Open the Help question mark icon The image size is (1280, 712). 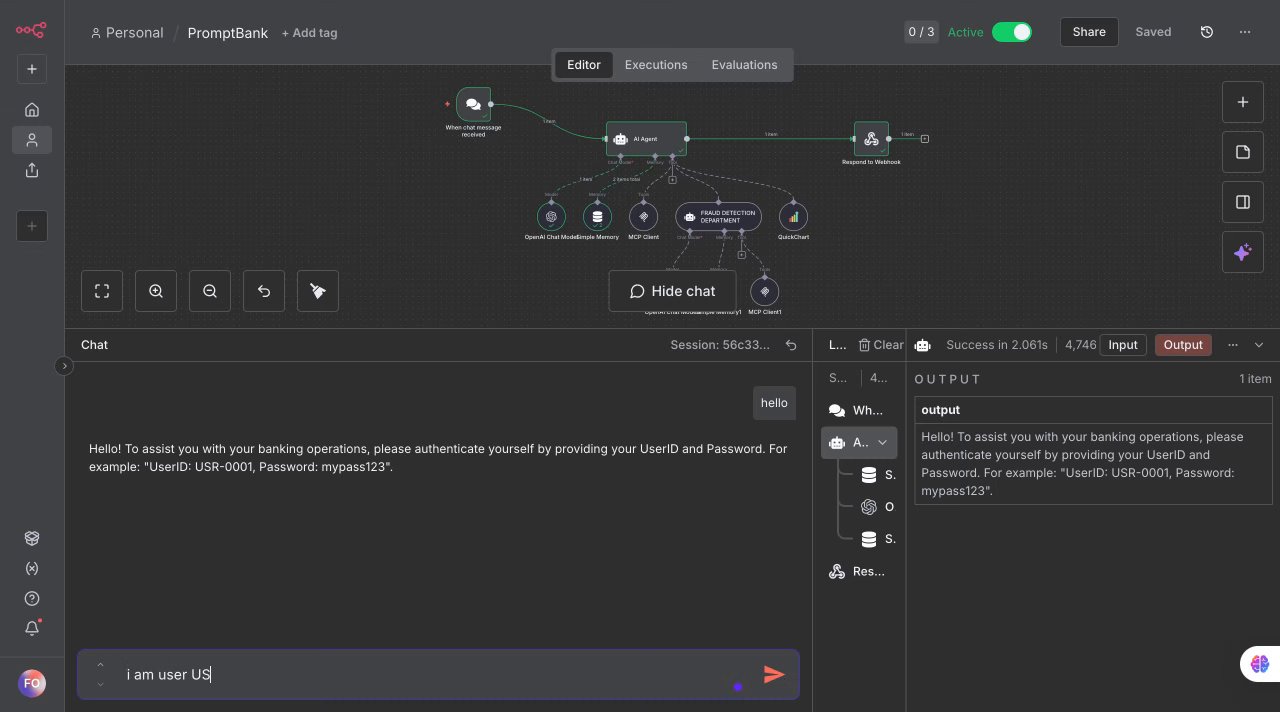click(32, 598)
